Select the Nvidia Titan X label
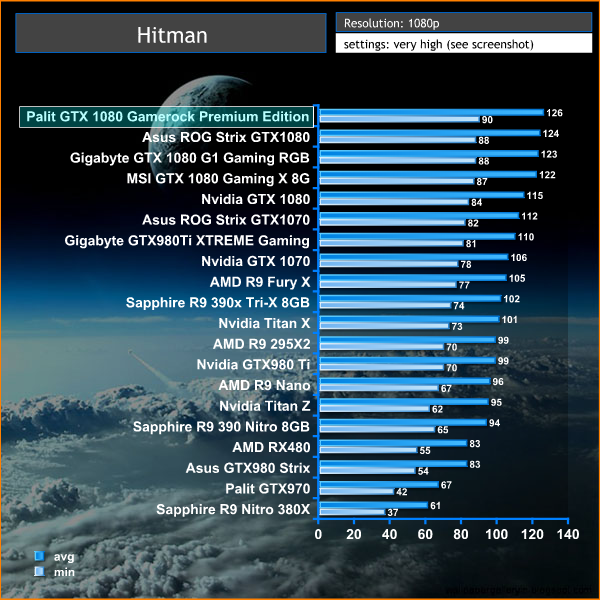Screen dimensions: 600x600 (x=264, y=323)
